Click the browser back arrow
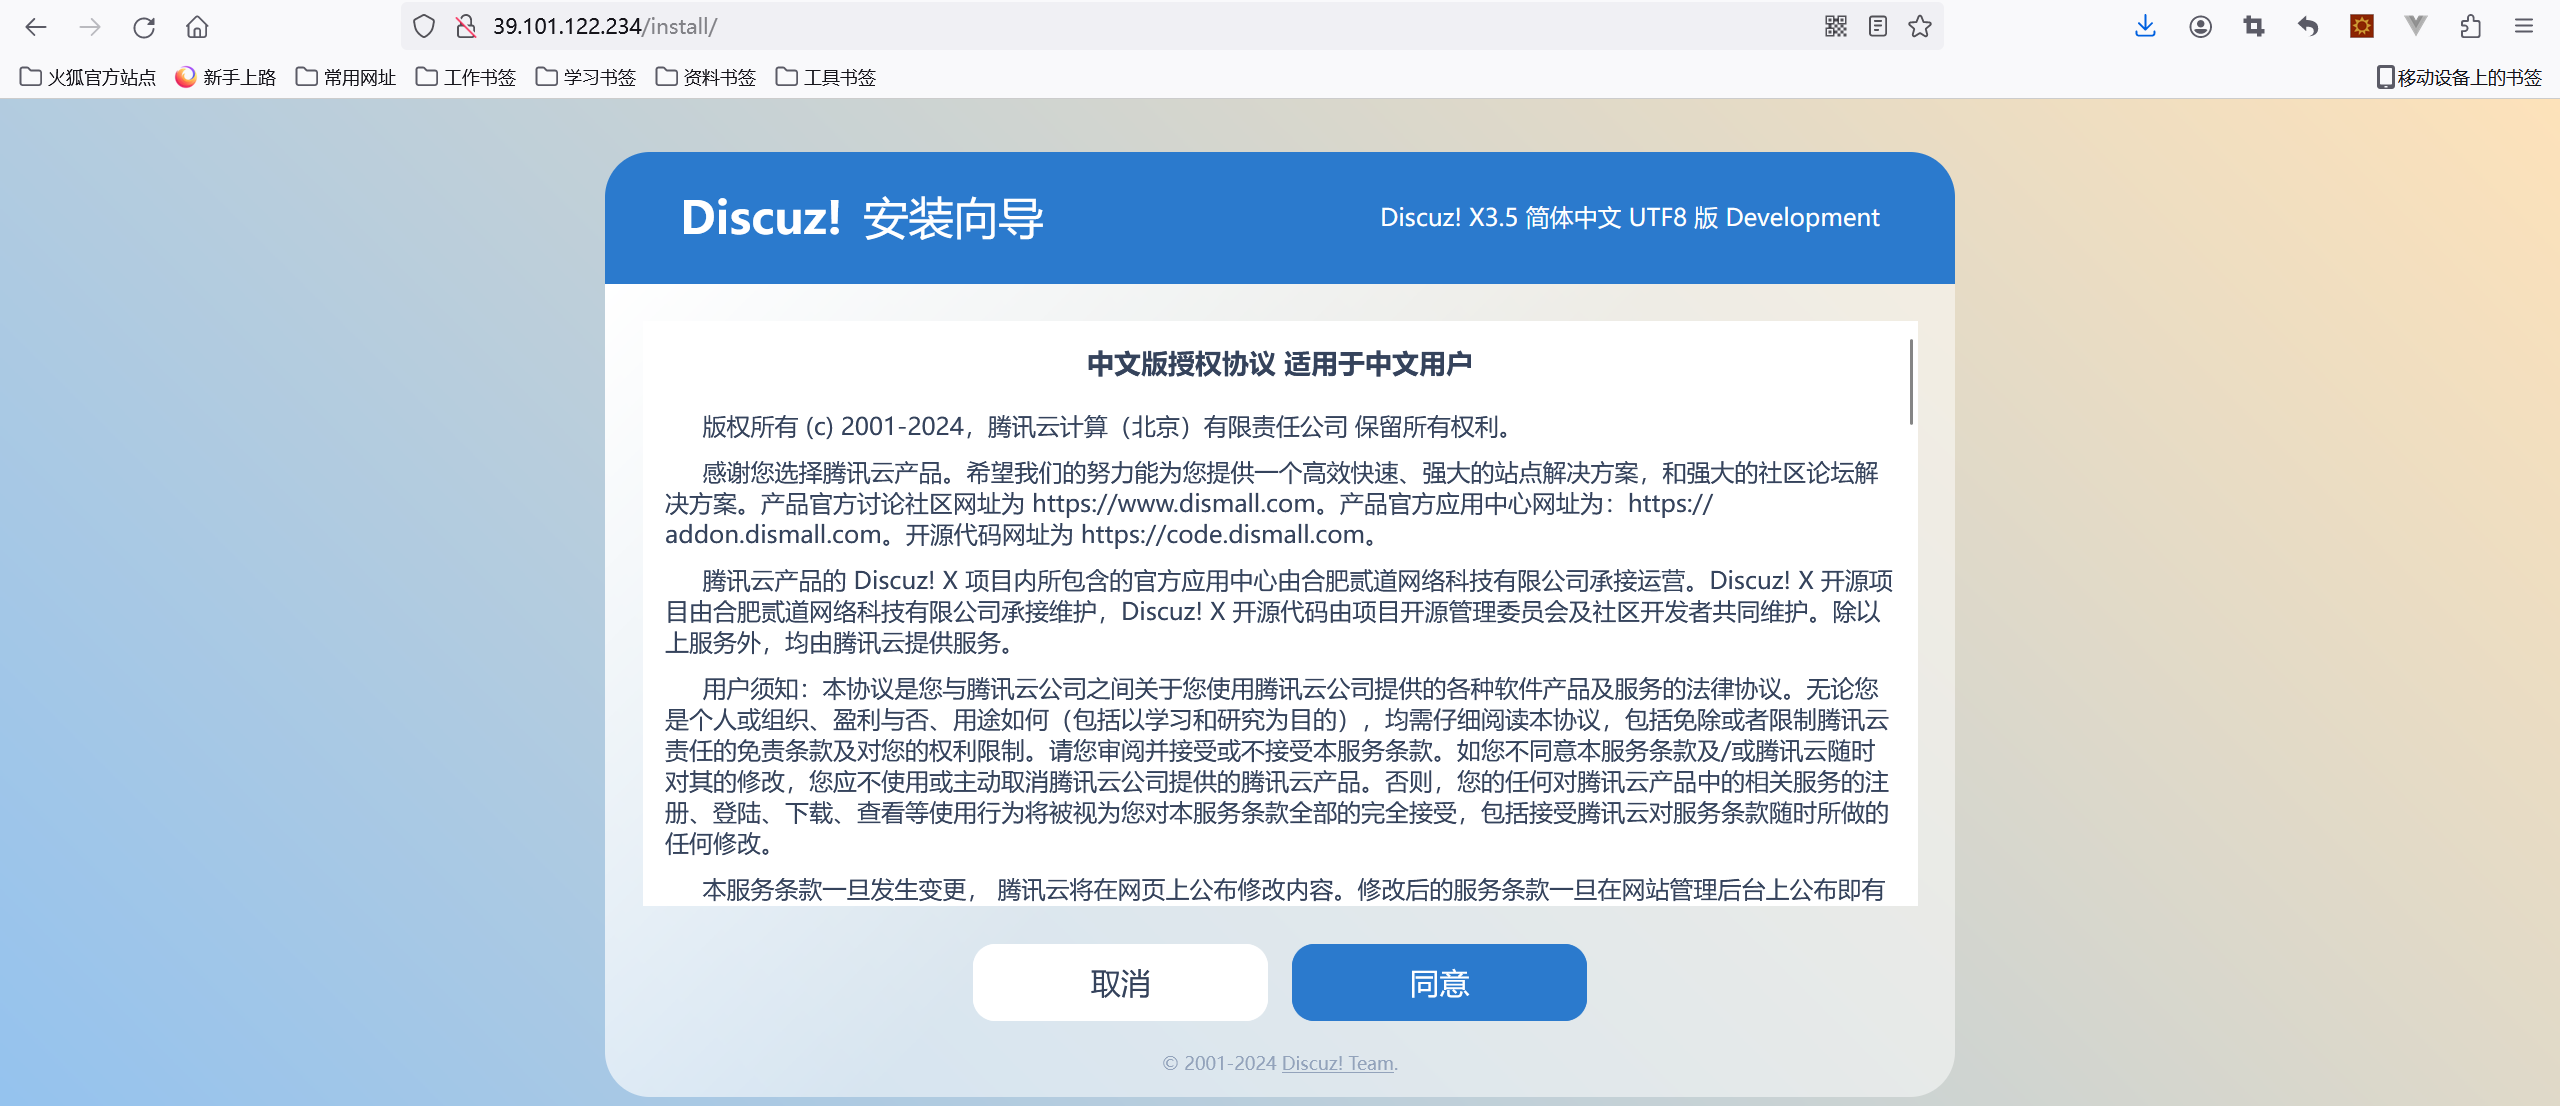The image size is (2560, 1106). point(36,27)
